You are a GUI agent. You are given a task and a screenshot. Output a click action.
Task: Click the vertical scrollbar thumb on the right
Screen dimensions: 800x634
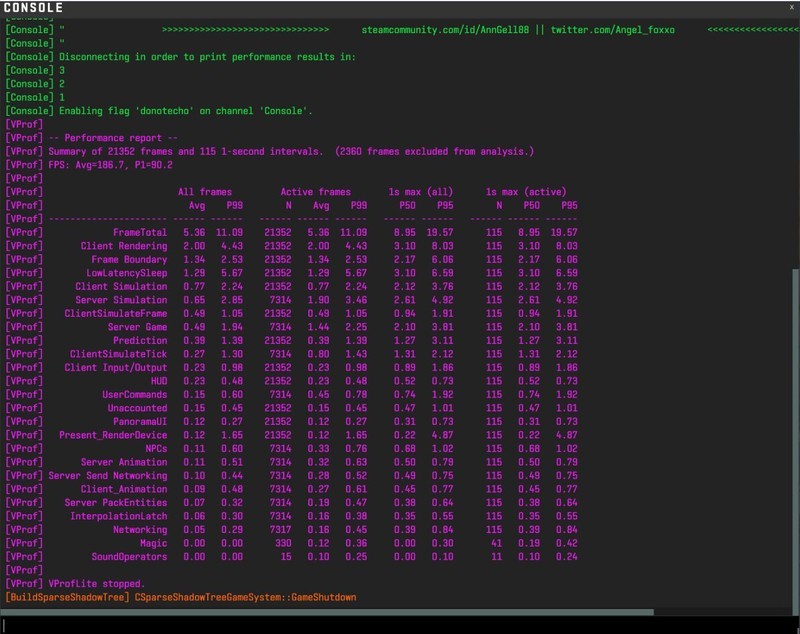click(796, 440)
